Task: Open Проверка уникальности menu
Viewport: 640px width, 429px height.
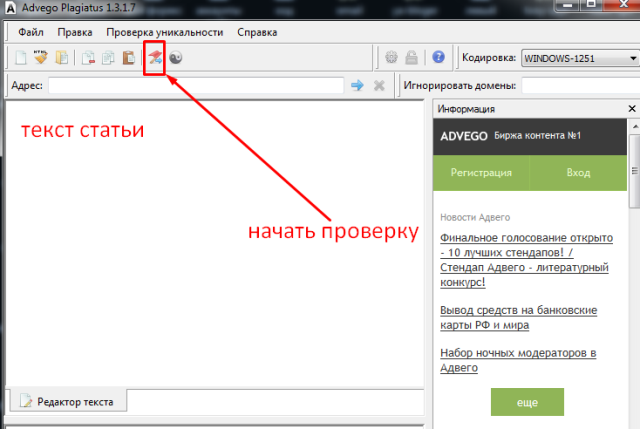Action: pyautogui.click(x=164, y=32)
